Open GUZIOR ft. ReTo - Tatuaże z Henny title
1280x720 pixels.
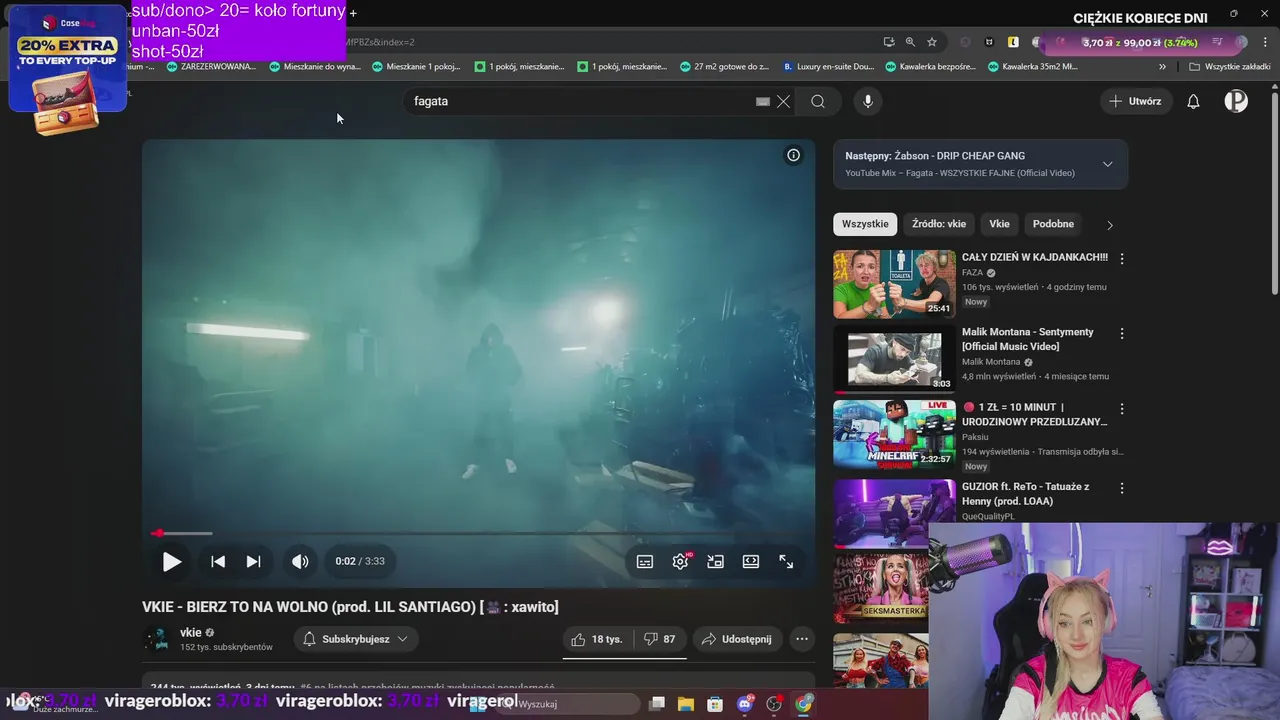point(1026,494)
